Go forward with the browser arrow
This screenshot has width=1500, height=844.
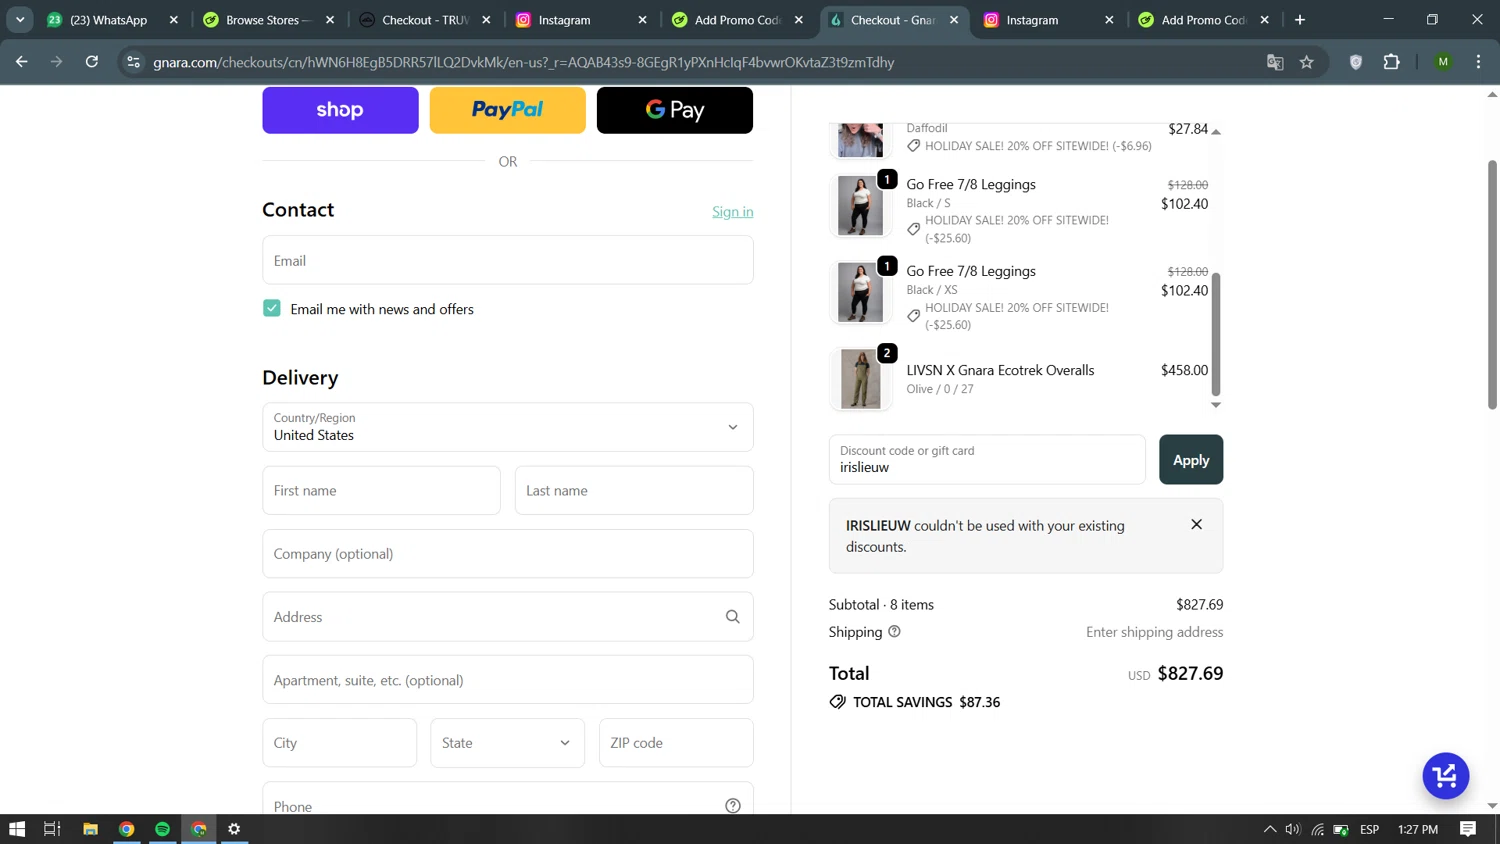[x=57, y=62]
